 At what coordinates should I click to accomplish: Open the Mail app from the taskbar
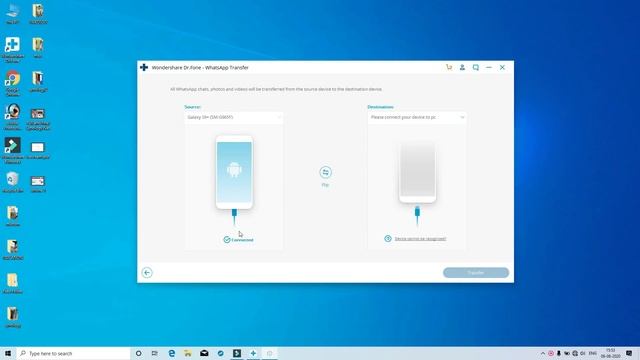click(204, 353)
